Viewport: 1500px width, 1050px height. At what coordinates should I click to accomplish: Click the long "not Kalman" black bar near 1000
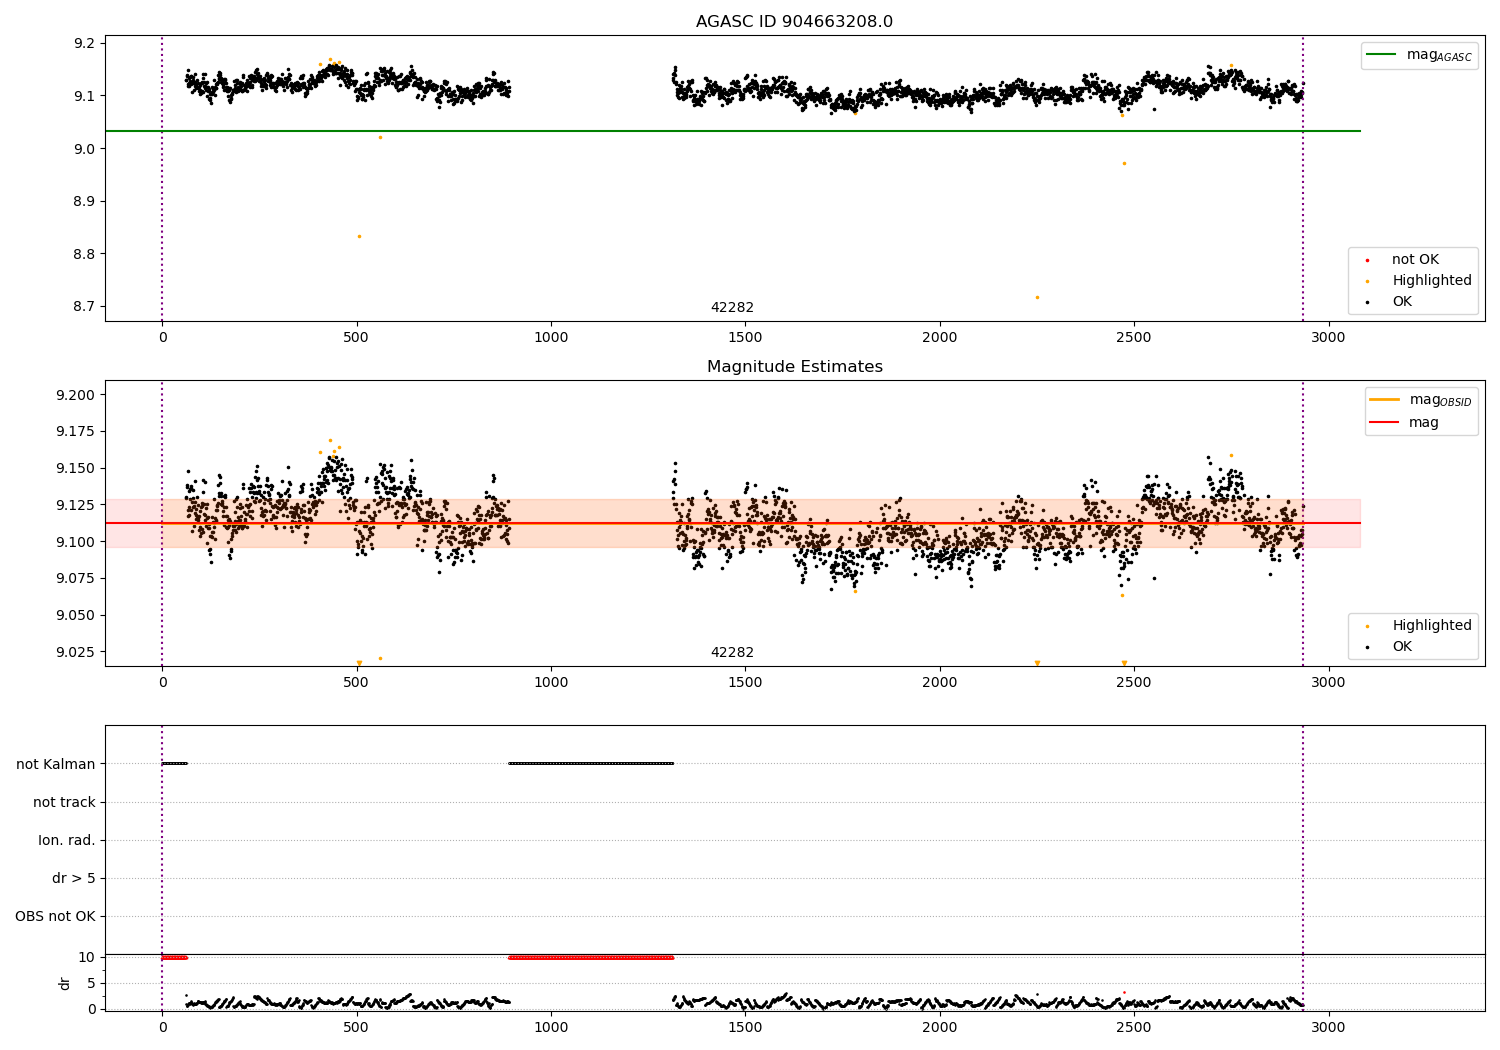point(591,764)
